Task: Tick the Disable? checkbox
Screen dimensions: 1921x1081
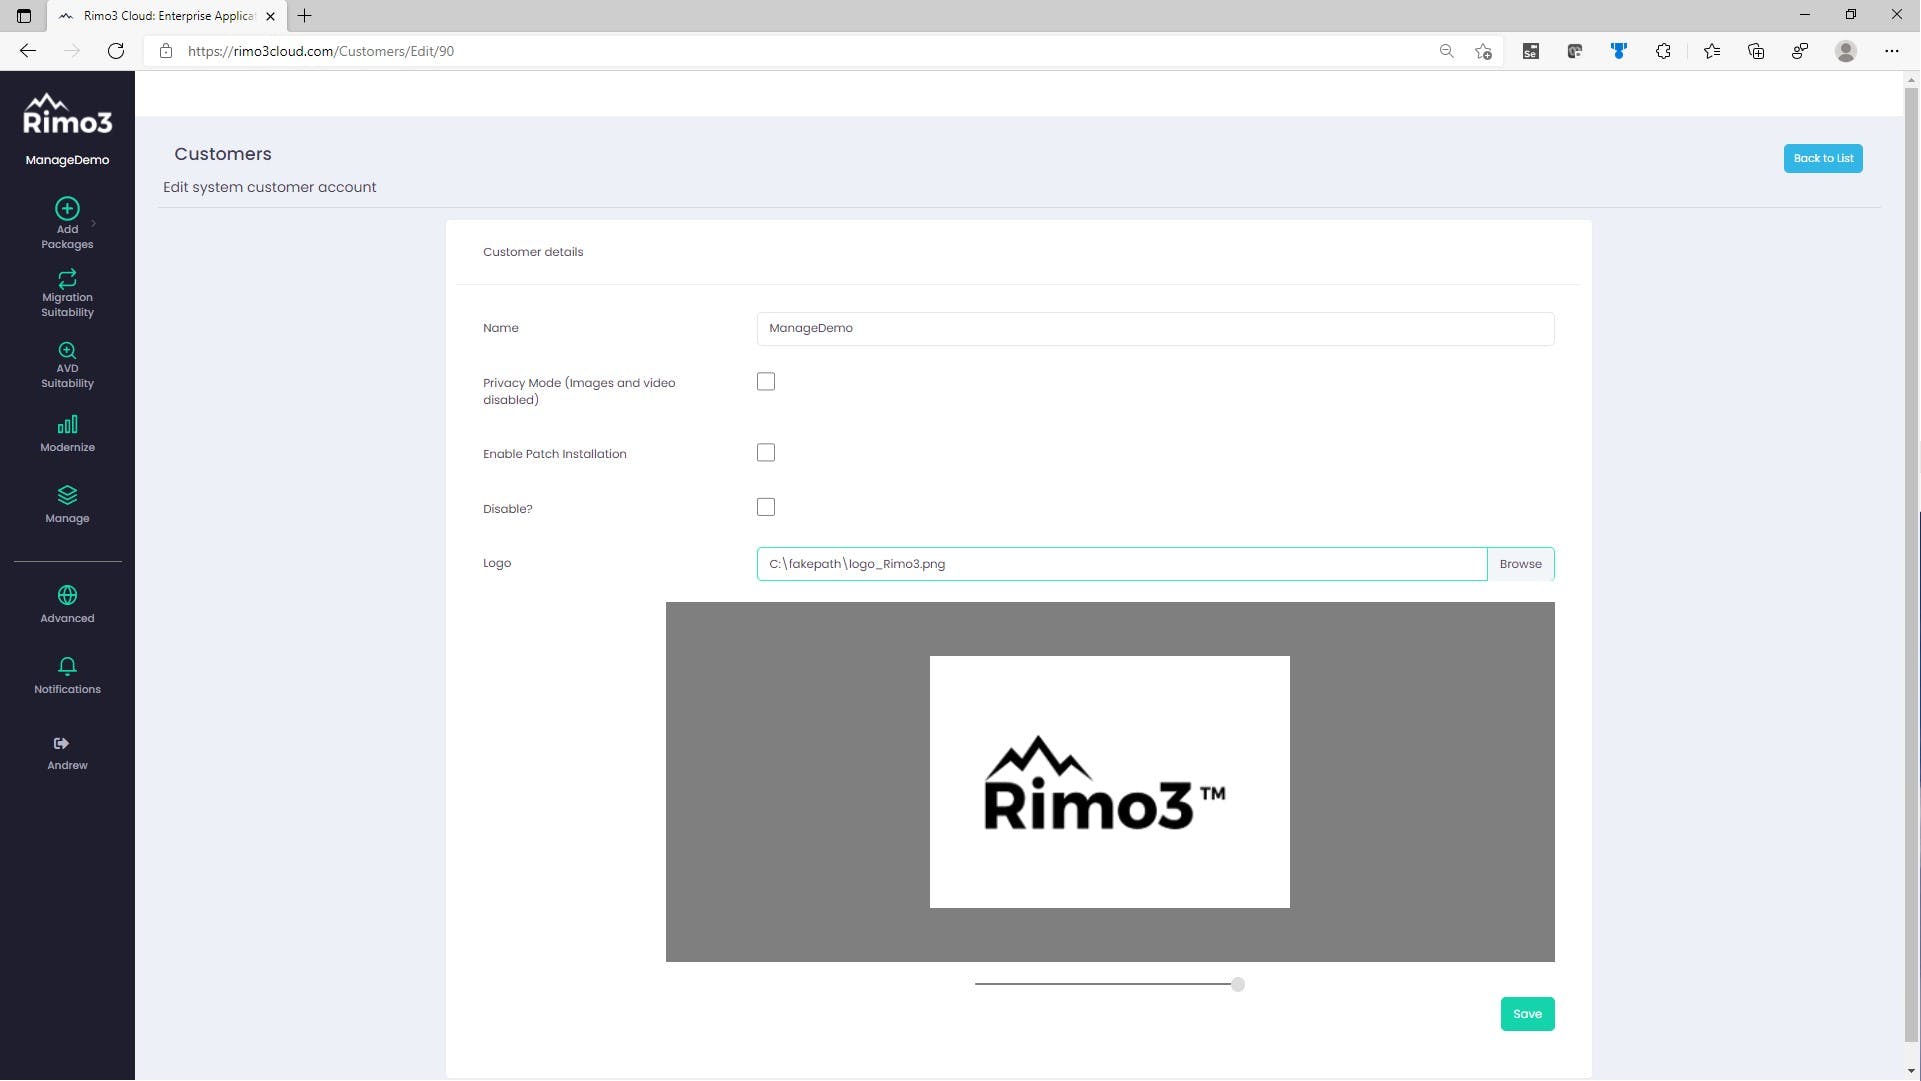Action: coord(766,508)
